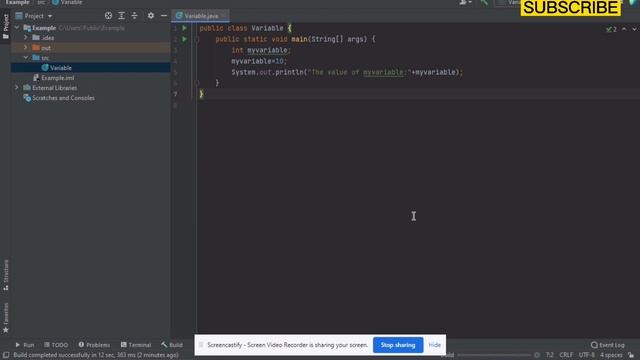Click line number 7 in gutter
Image resolution: width=640 pixels, height=360 pixels.
[x=176, y=94]
